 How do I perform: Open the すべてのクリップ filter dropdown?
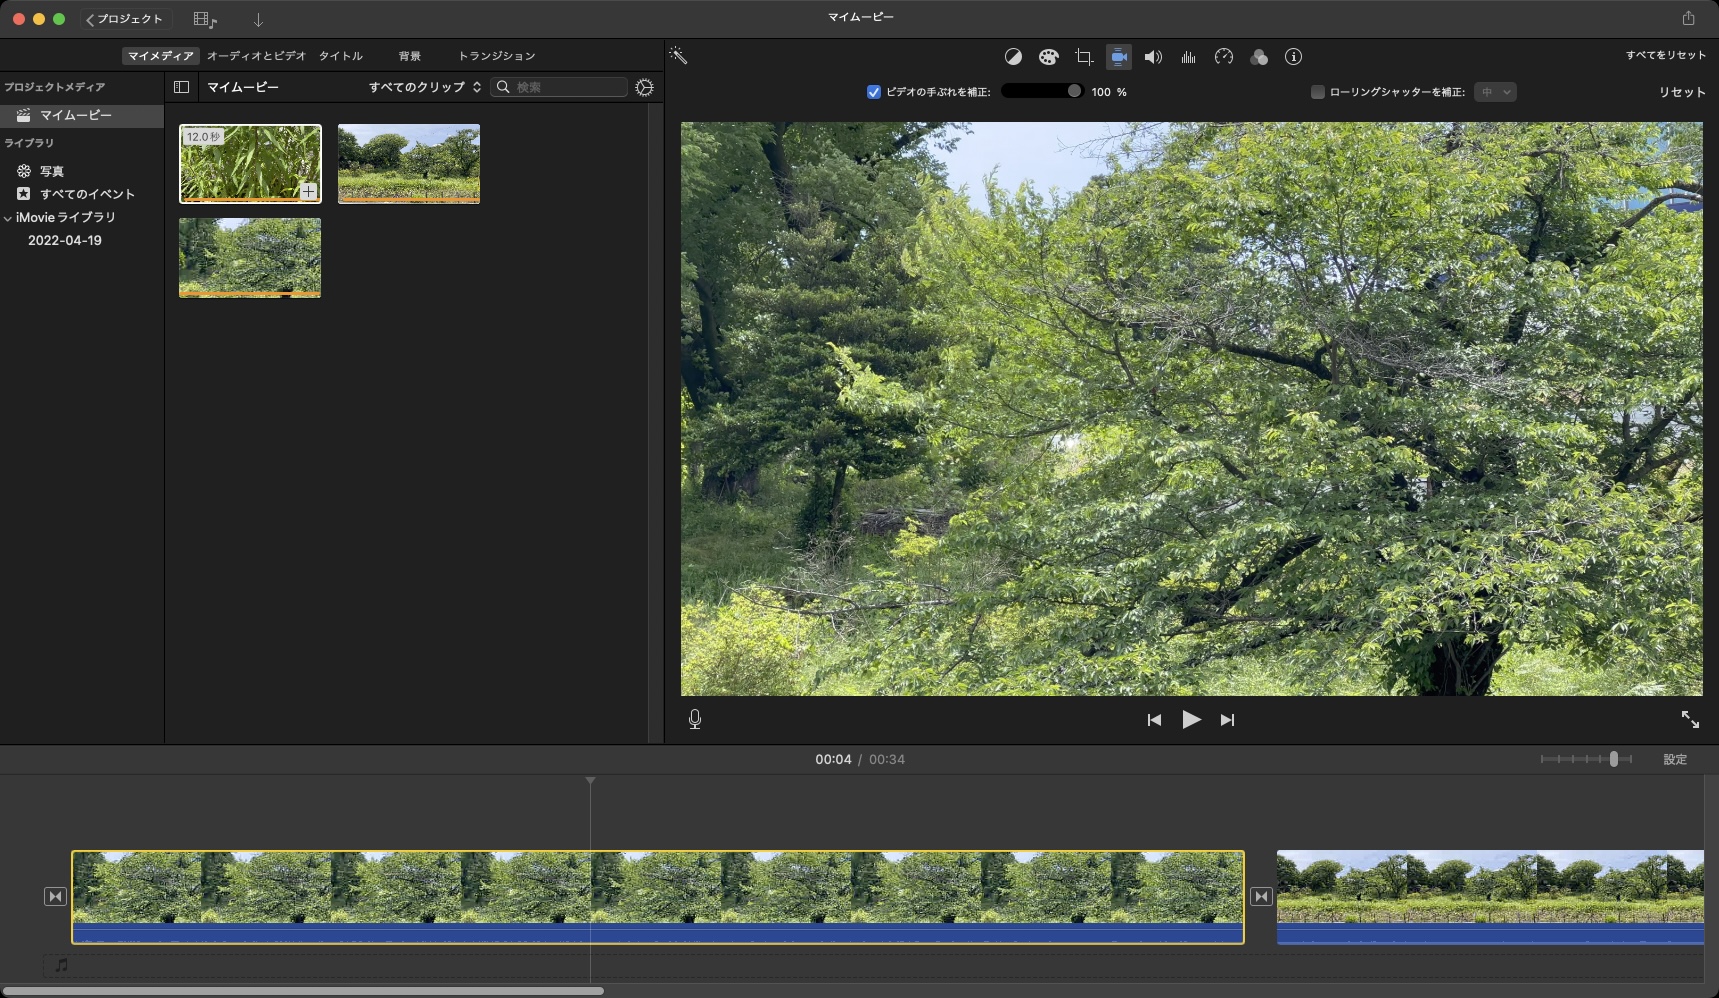[x=422, y=87]
